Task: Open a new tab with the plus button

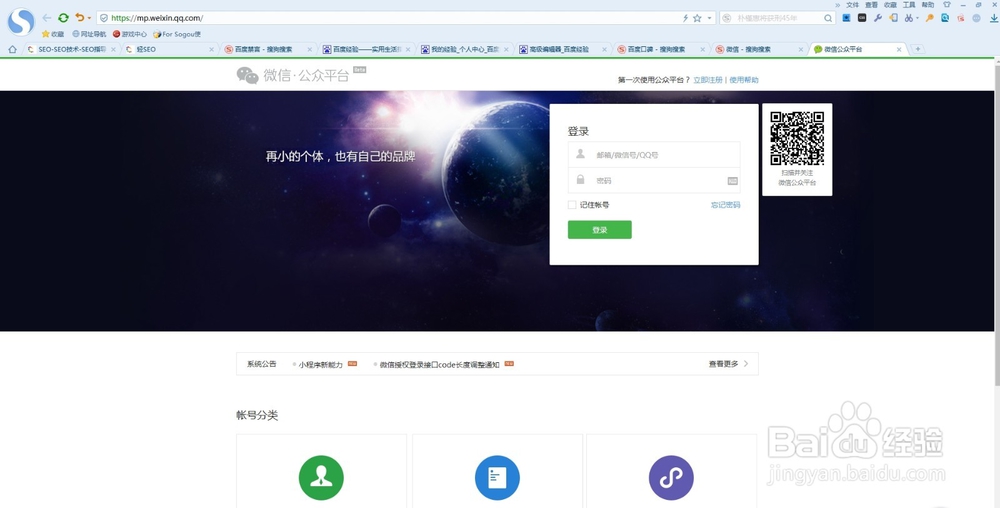Action: [x=918, y=49]
